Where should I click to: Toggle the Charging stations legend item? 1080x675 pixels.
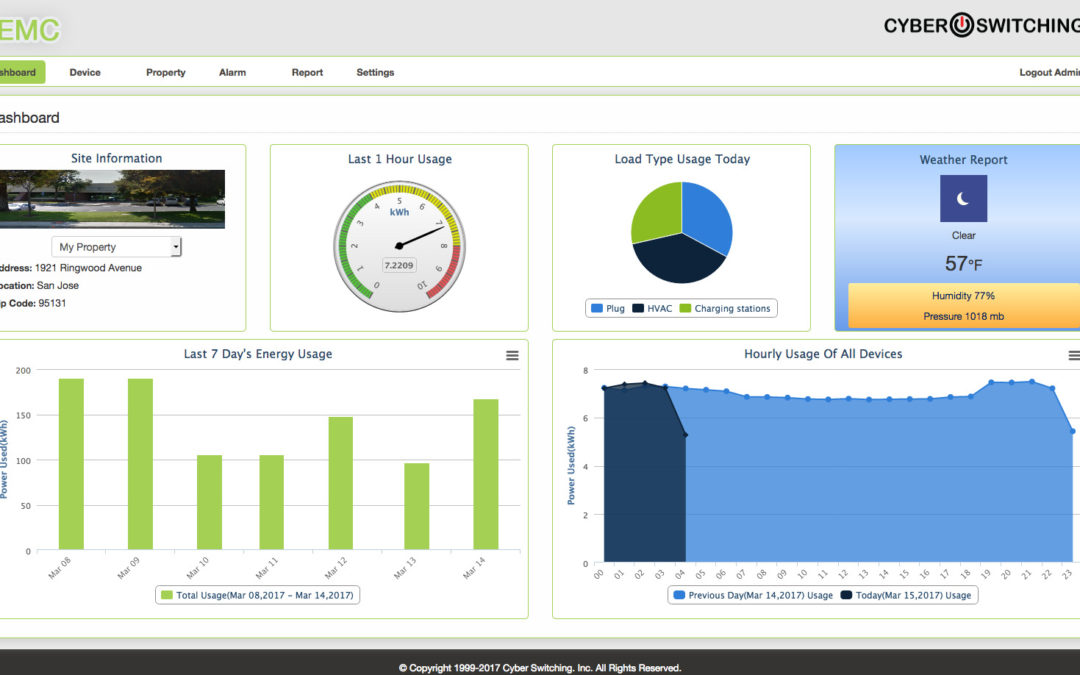pyautogui.click(x=725, y=309)
